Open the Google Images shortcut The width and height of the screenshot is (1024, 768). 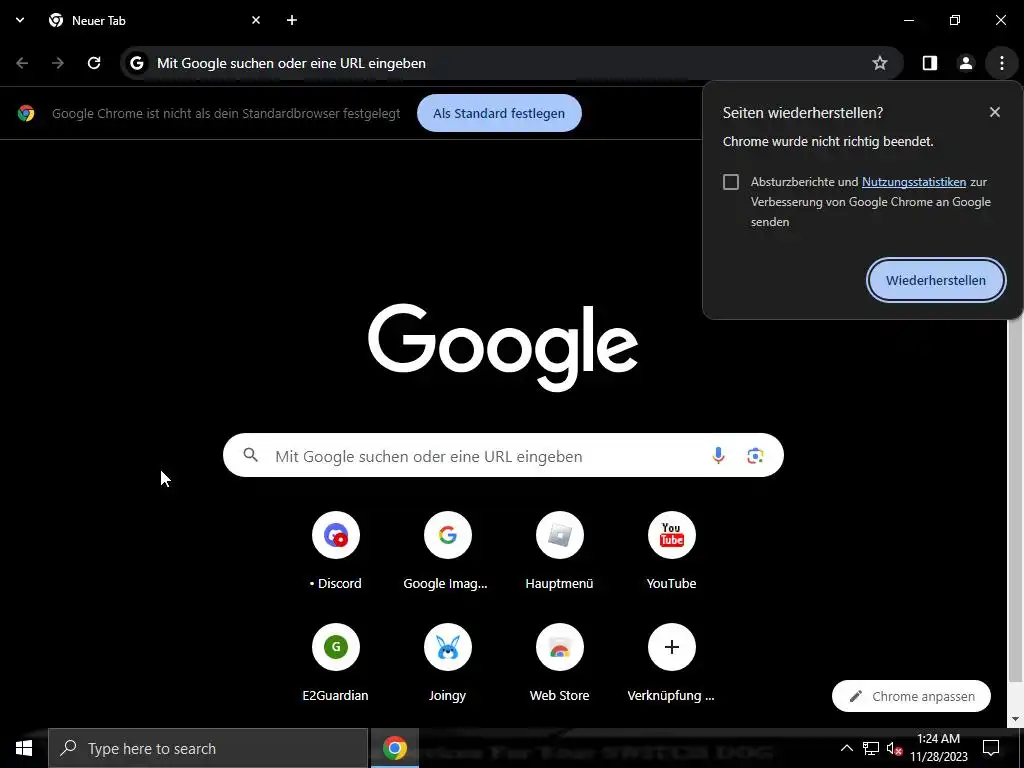point(447,551)
